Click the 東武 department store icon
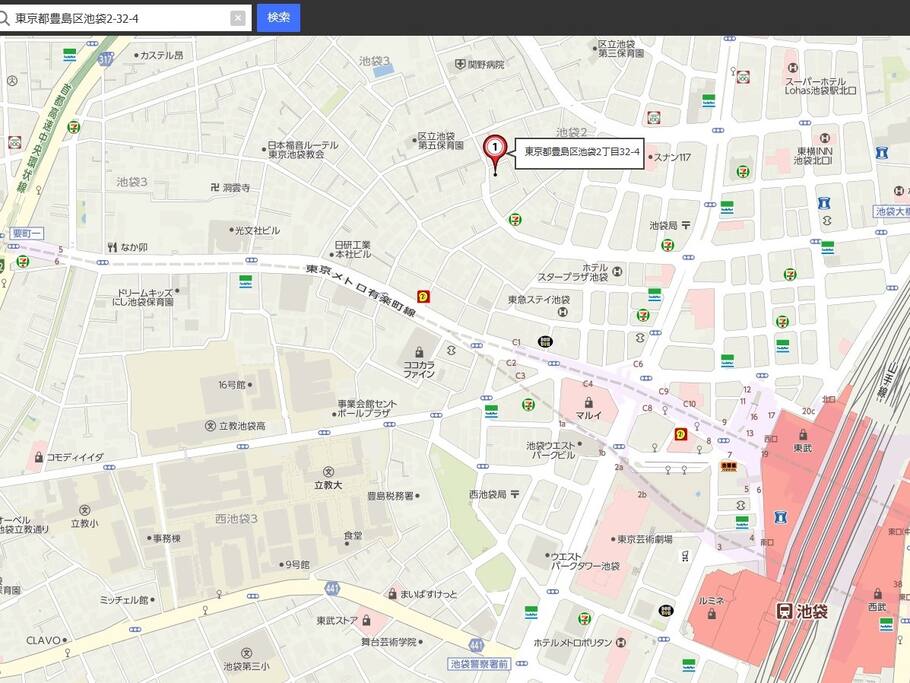The height and width of the screenshot is (683, 910). click(x=803, y=435)
